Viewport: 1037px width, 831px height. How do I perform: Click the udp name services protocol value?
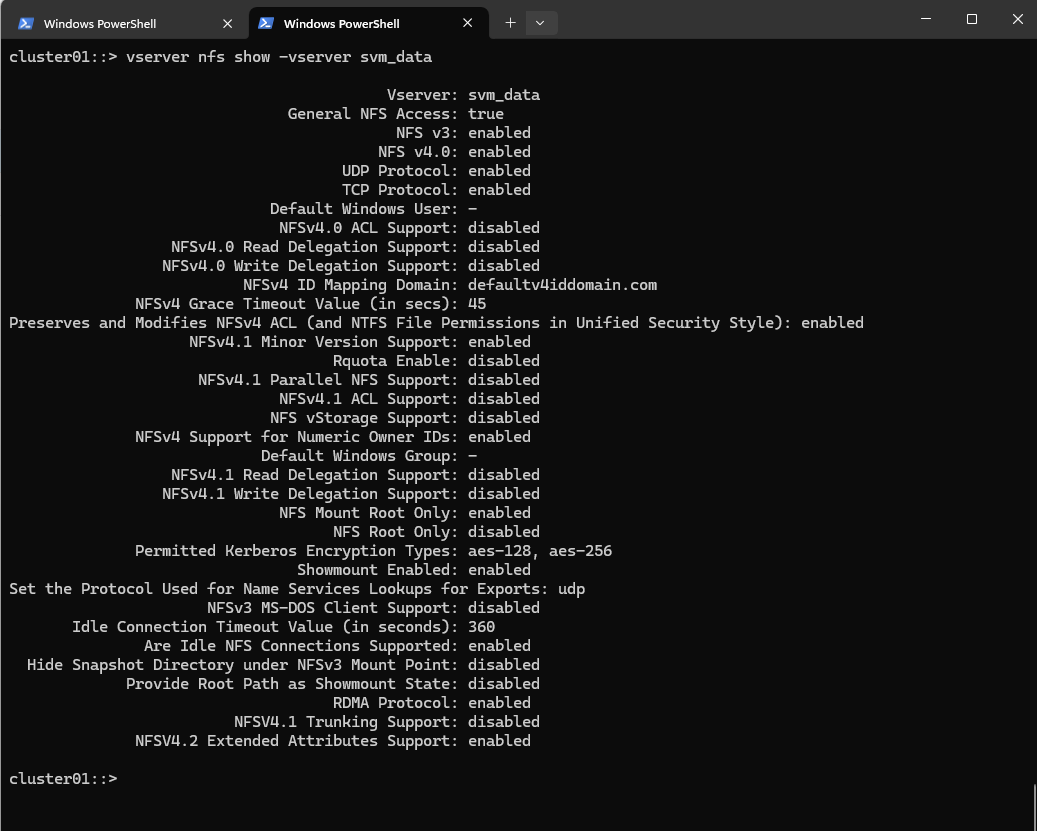(571, 589)
